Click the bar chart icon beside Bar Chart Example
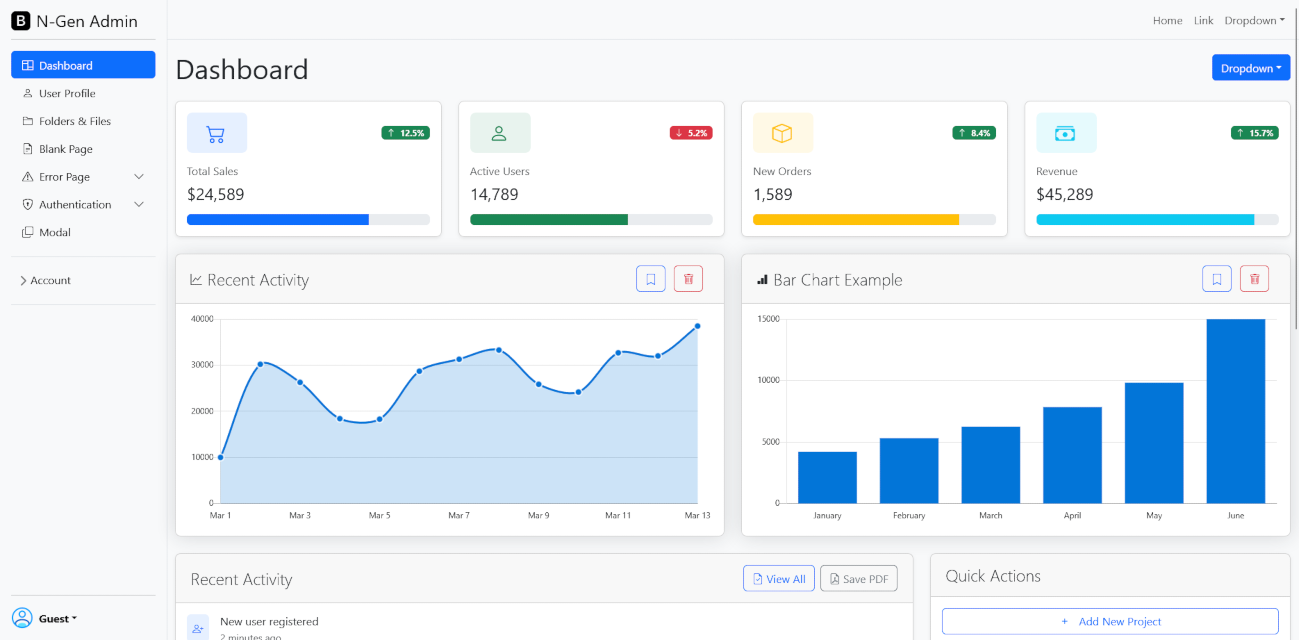 coord(763,280)
